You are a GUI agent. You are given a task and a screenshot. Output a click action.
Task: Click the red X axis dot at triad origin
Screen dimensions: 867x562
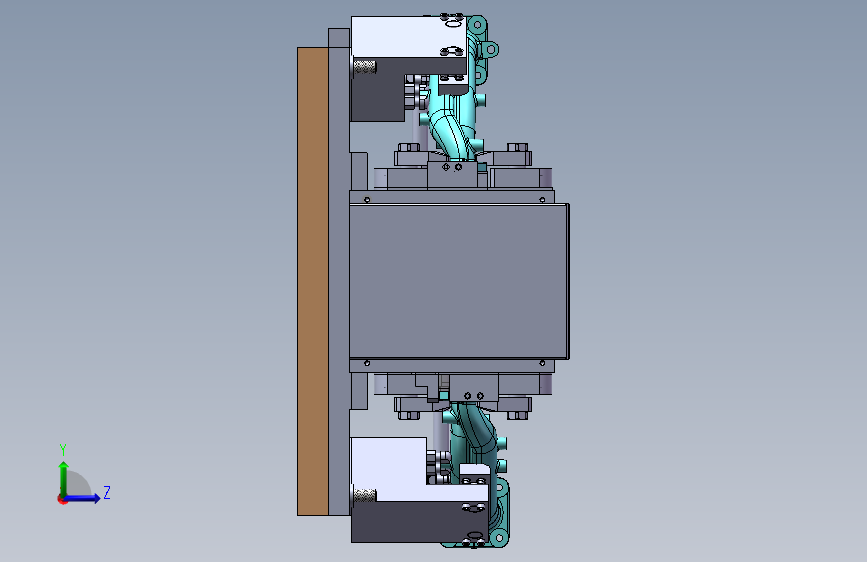(x=62, y=500)
